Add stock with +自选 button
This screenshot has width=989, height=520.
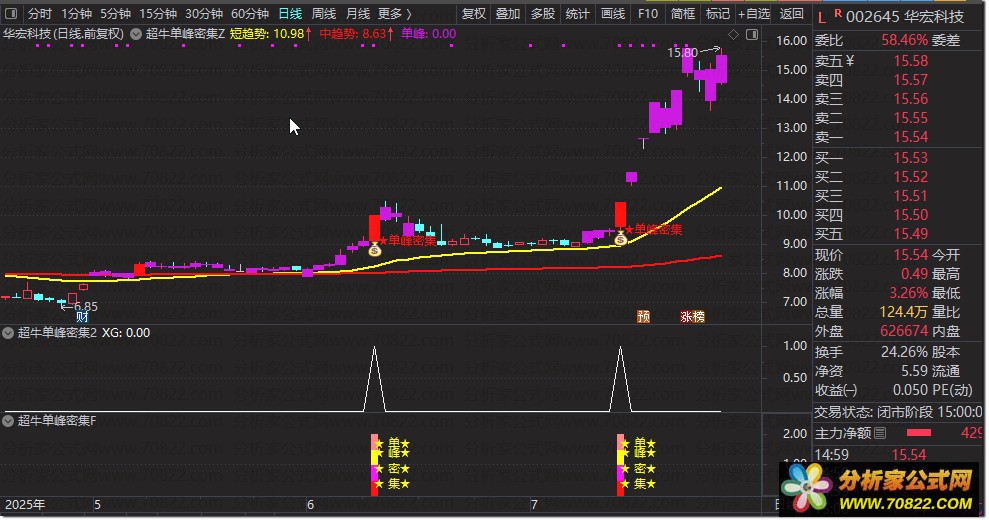click(754, 13)
